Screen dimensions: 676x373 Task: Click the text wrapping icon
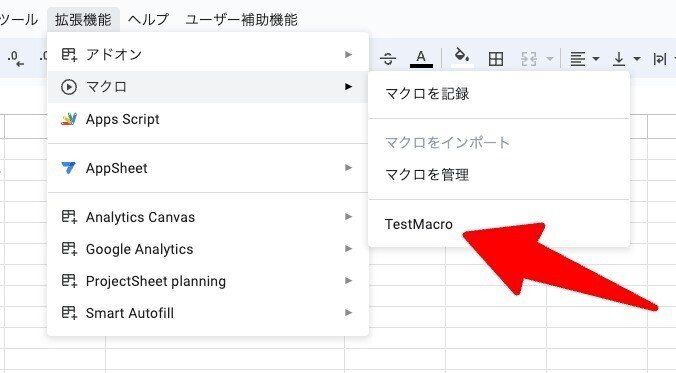(x=660, y=59)
